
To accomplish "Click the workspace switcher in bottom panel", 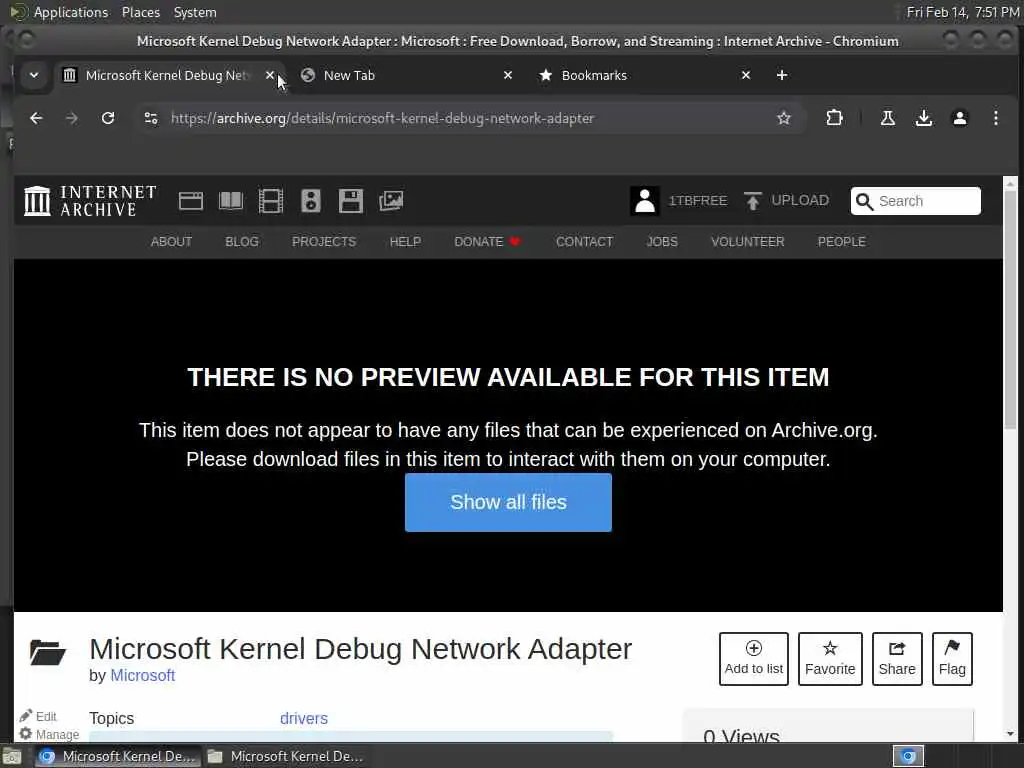I will (908, 756).
